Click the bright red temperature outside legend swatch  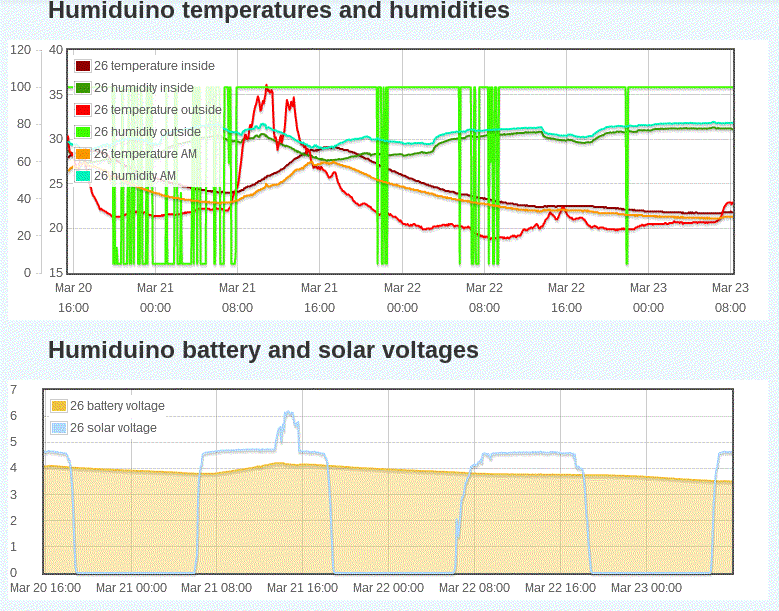pyautogui.click(x=83, y=110)
